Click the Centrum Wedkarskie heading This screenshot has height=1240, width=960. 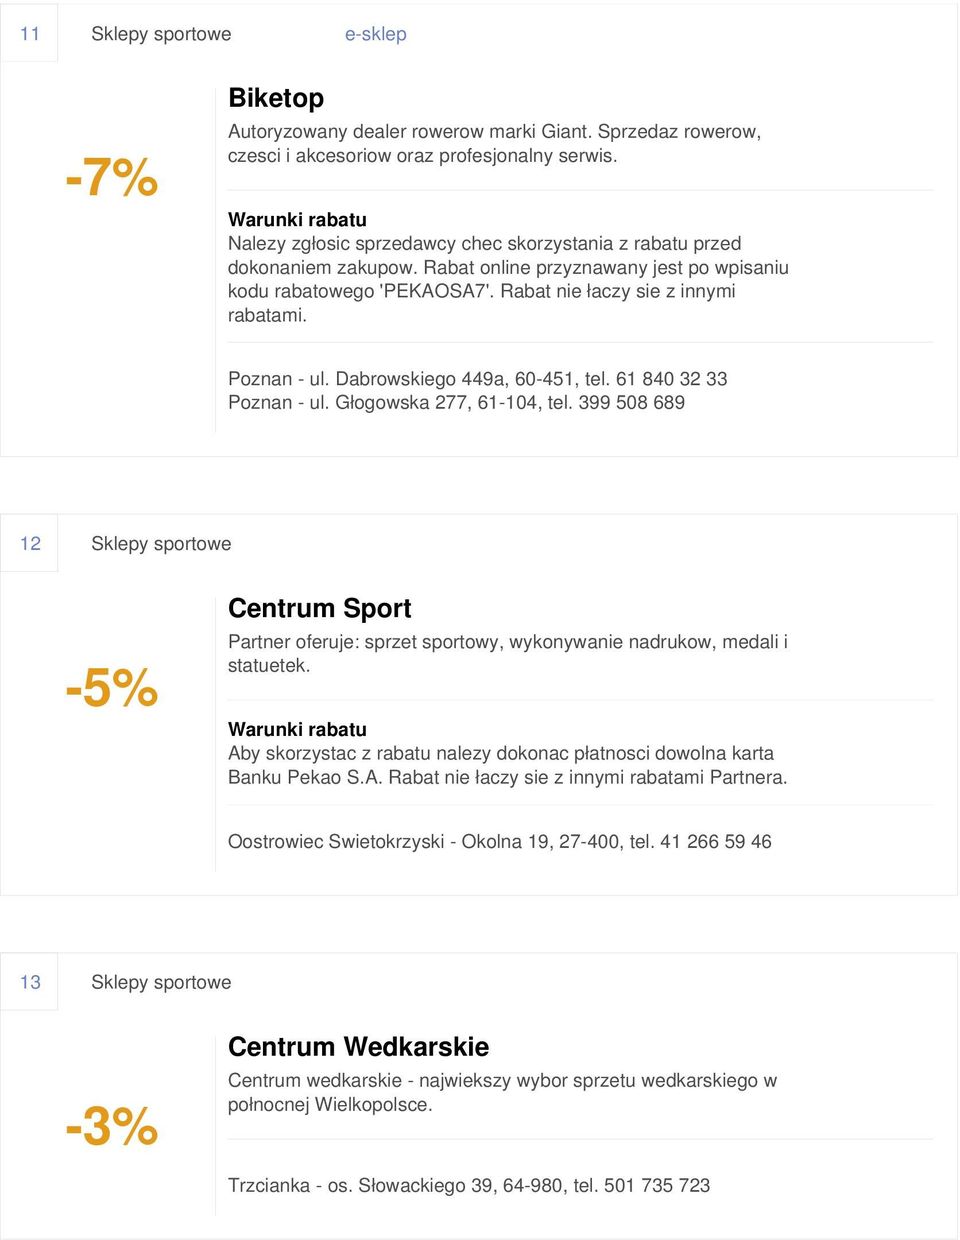pos(359,1047)
